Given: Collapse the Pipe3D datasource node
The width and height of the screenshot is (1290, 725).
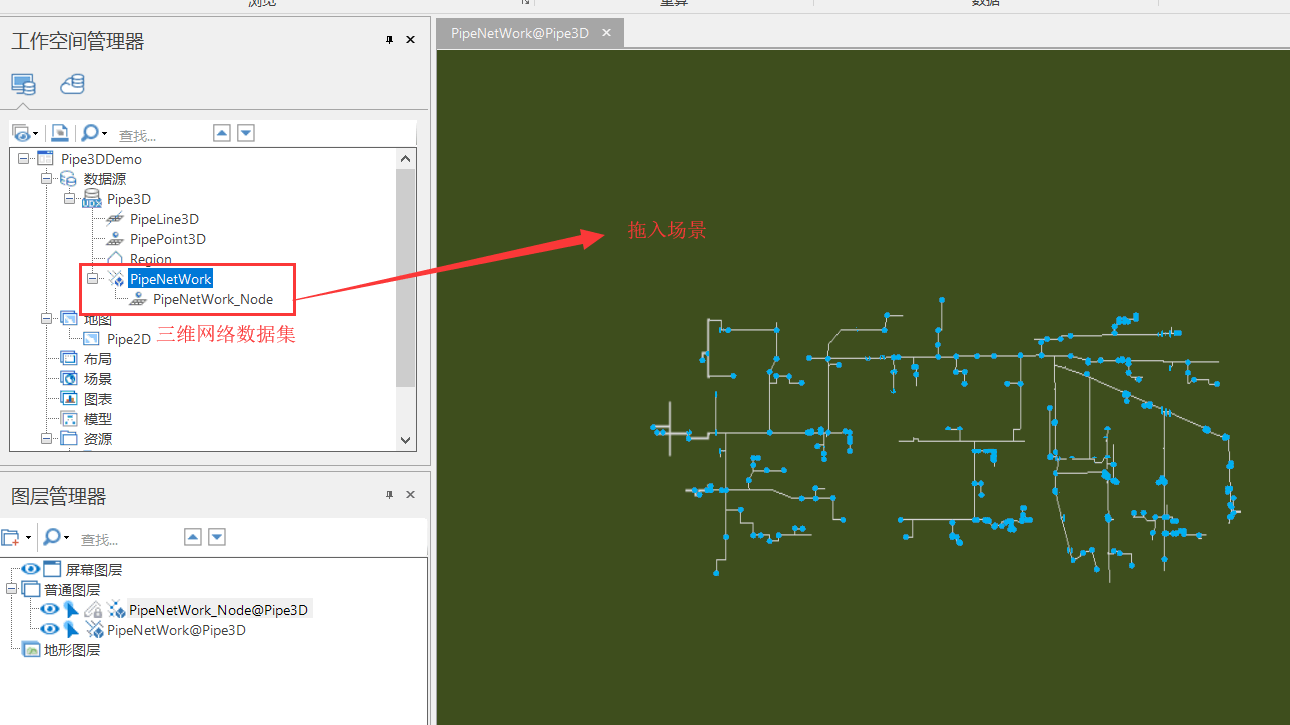Looking at the screenshot, I should (x=69, y=199).
